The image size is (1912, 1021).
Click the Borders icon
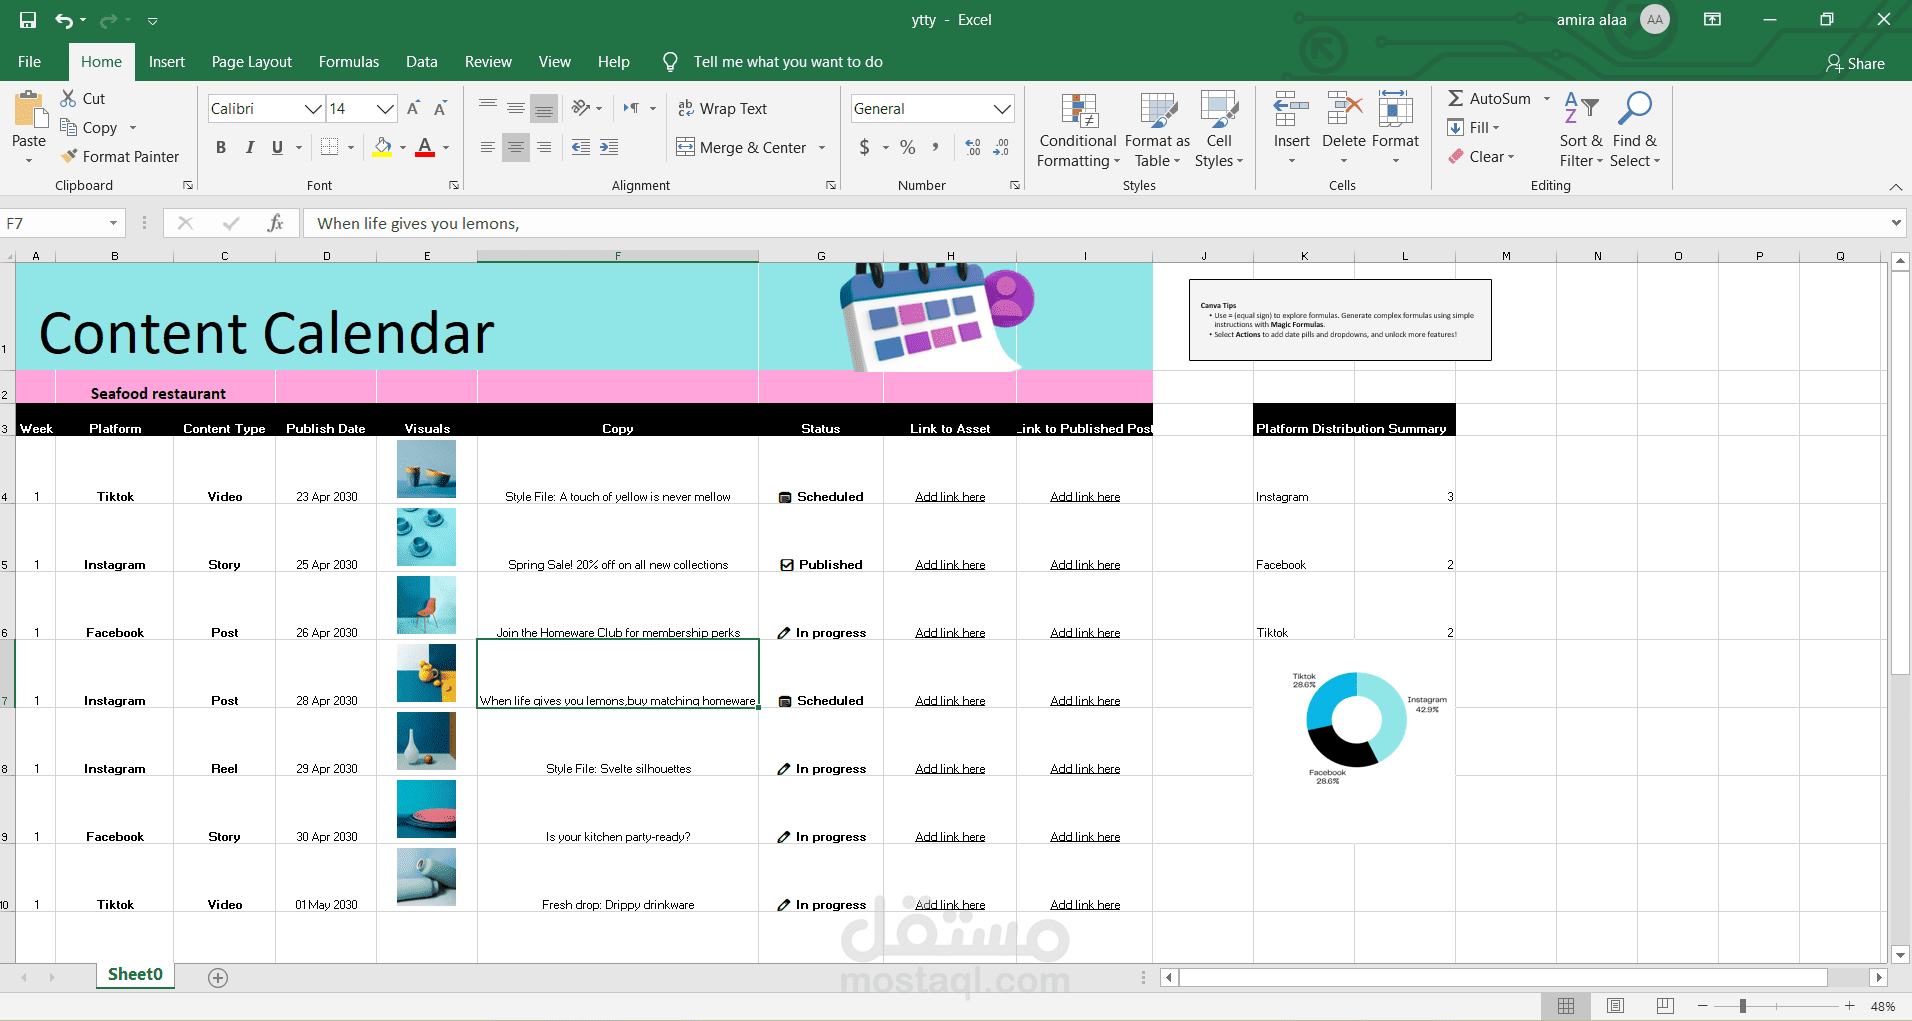coord(329,147)
